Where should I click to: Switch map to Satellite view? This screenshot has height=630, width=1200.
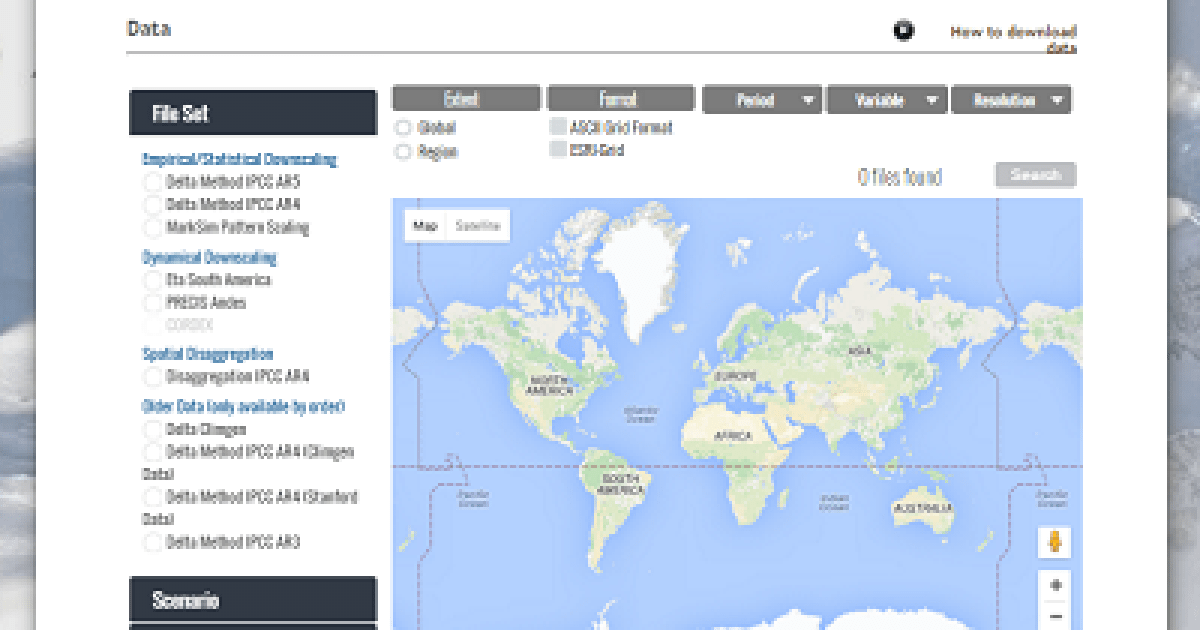click(478, 226)
